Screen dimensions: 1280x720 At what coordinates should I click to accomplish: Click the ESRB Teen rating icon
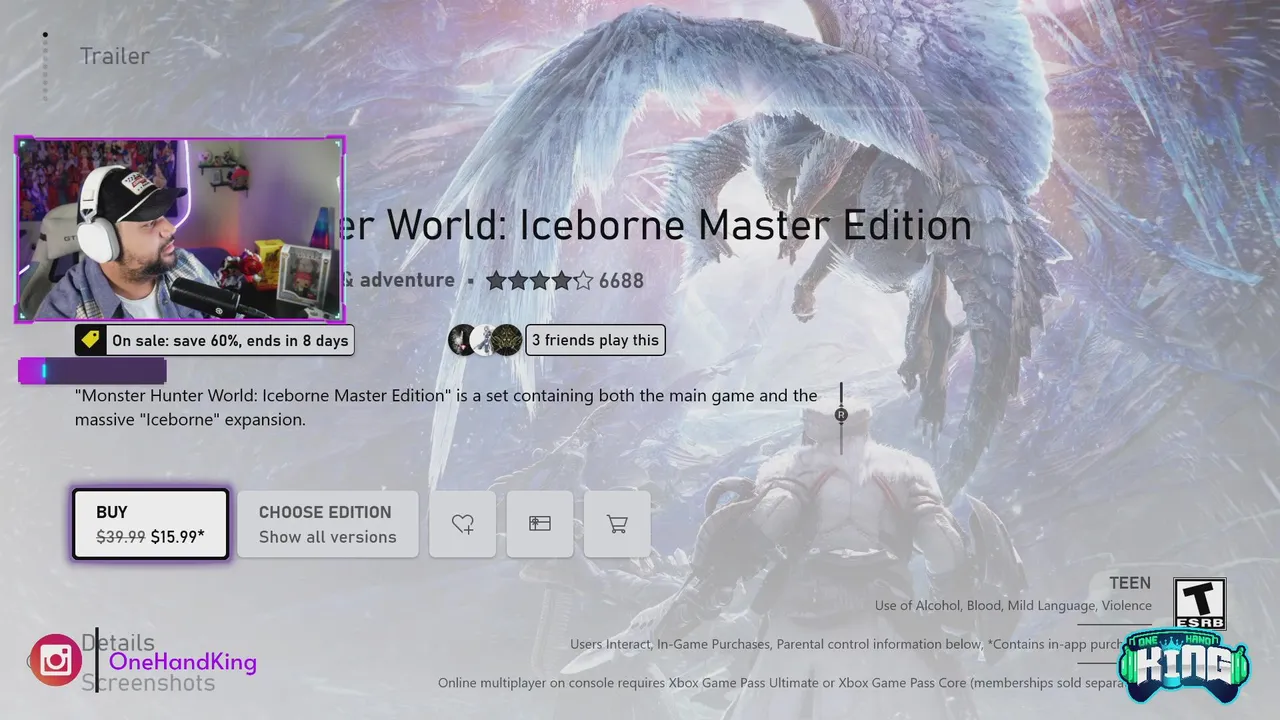click(x=1200, y=605)
